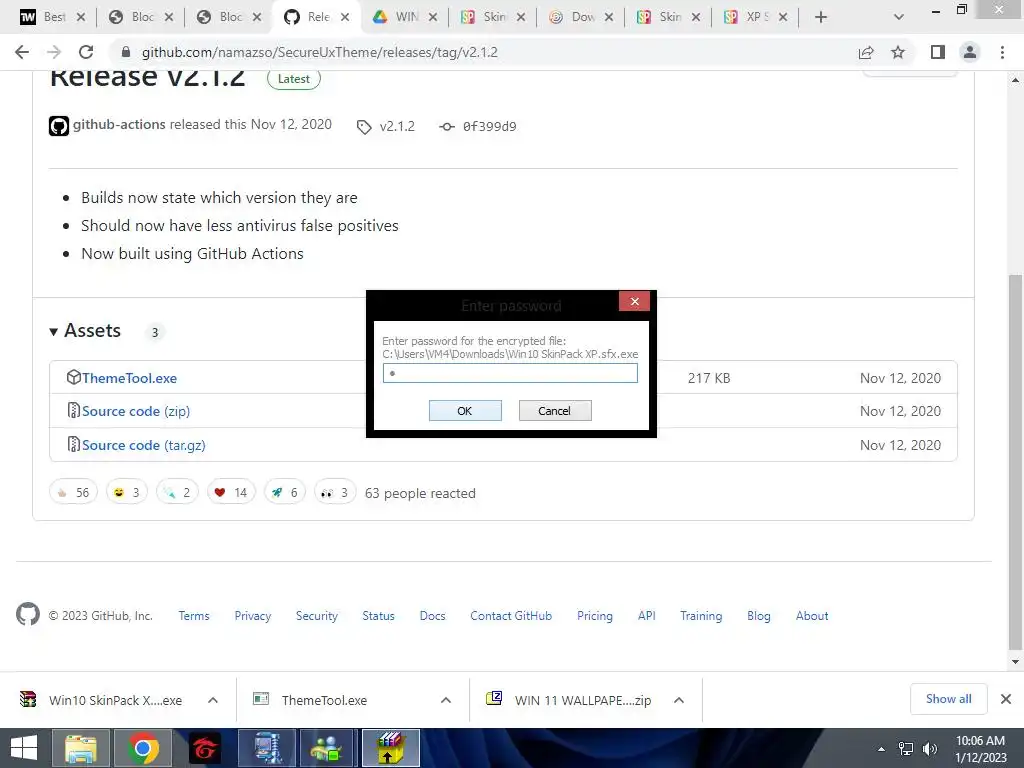Cancel the Enter password dialog
1024x768 pixels.
click(x=554, y=411)
